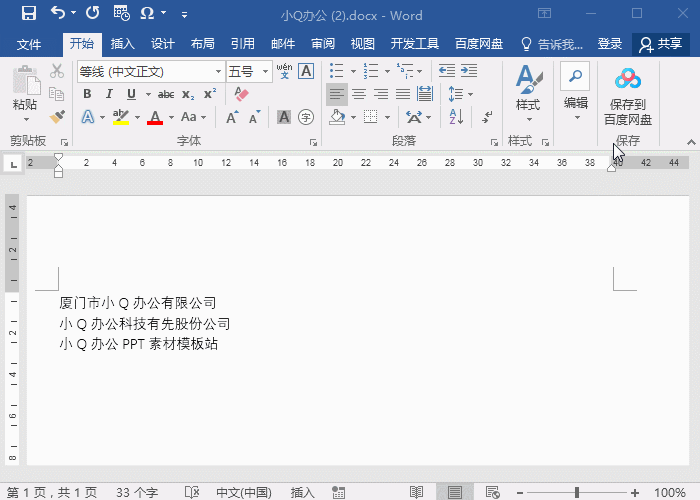
Task: Toggle Strikethrough formatting
Action: 165,94
